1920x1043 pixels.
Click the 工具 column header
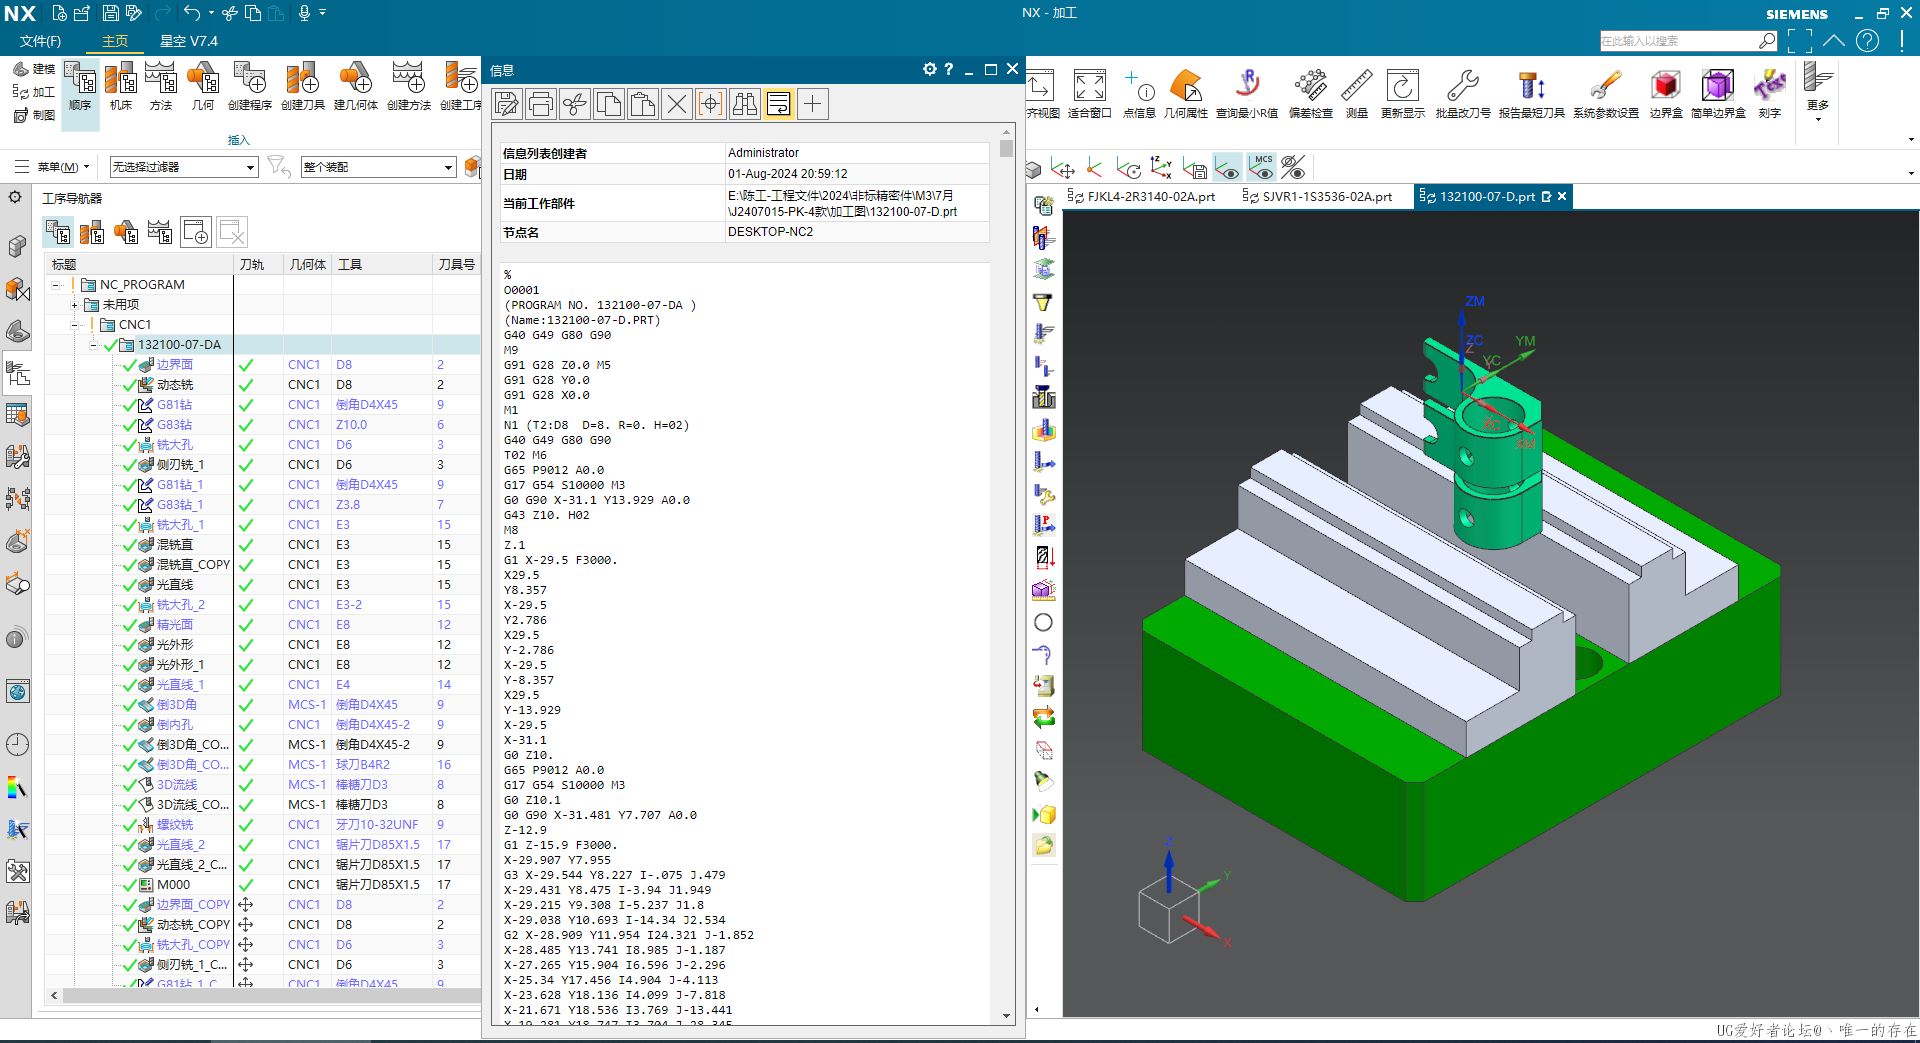383,265
